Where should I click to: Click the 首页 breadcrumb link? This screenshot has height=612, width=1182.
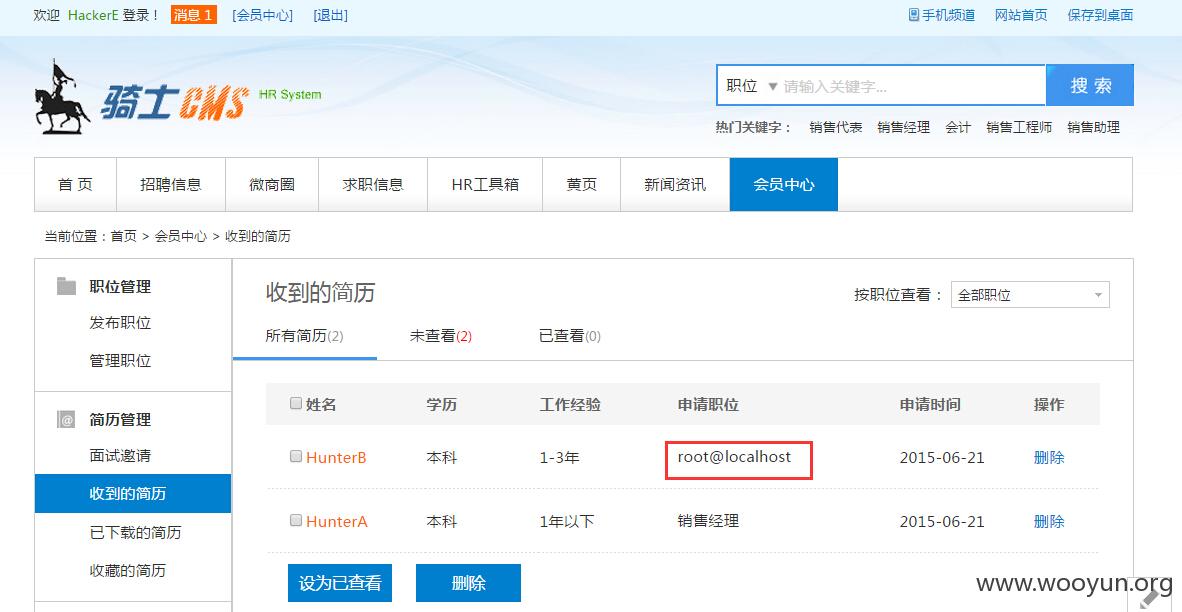[124, 237]
